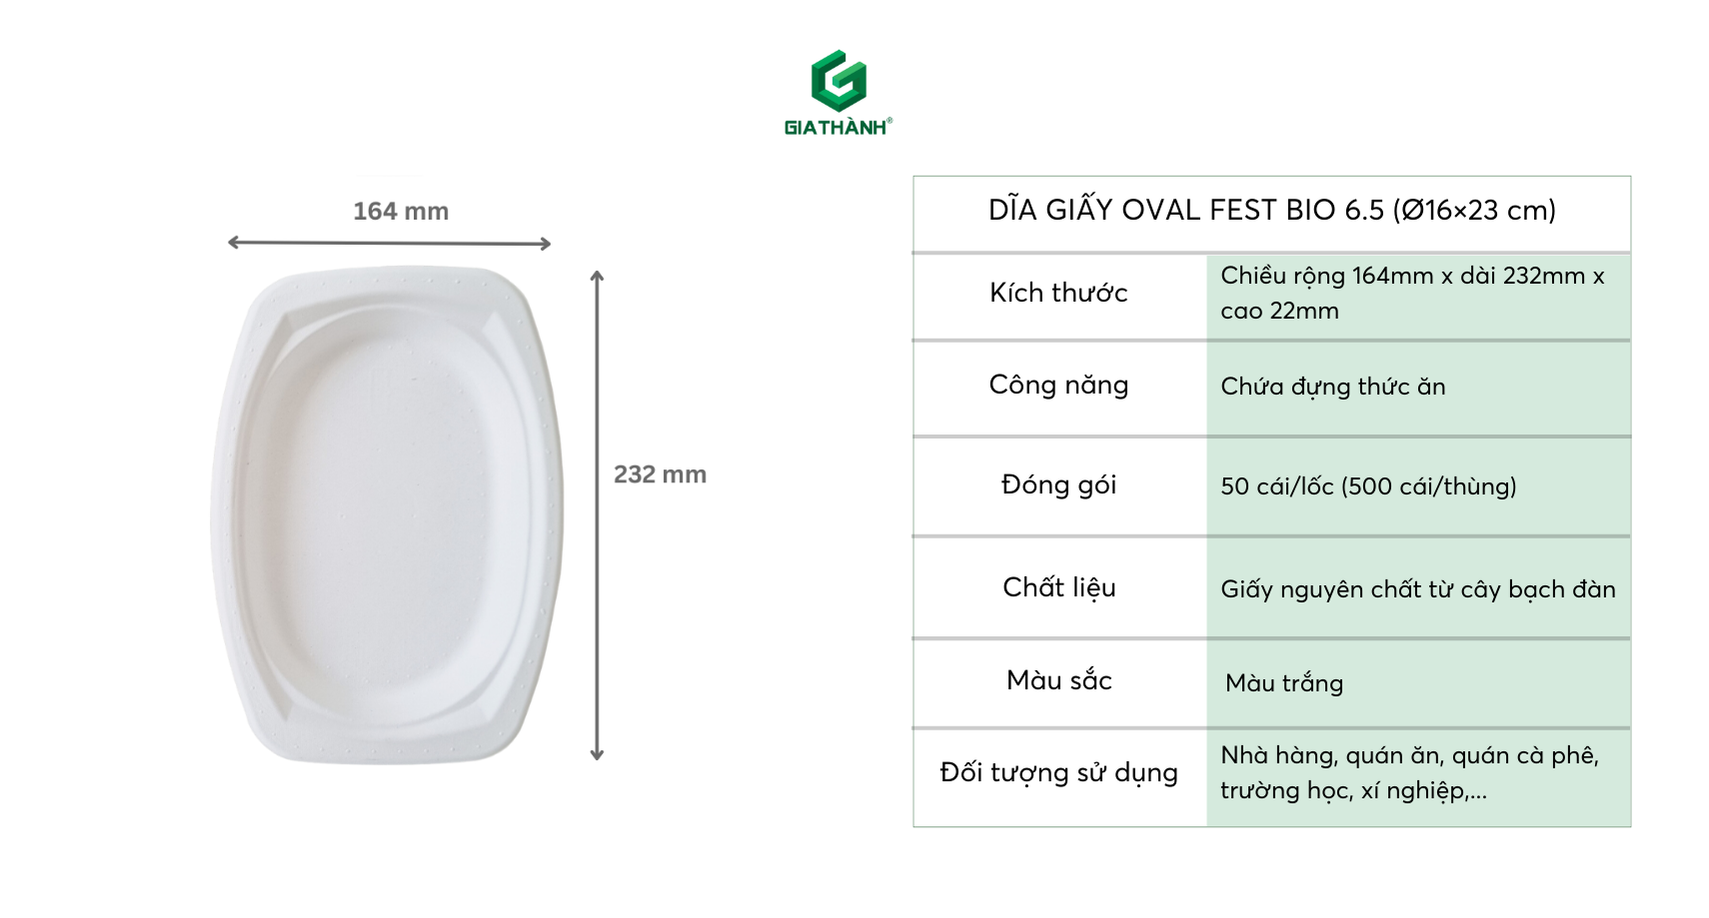Click the white oval paper plate image
Image resolution: width=1709 pixels, height=918 pixels.
[x=387, y=514]
